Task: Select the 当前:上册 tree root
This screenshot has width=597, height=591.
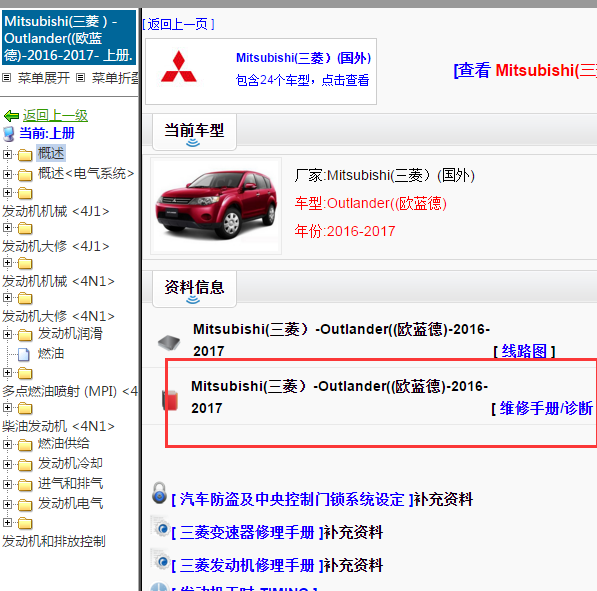Action: point(47,134)
